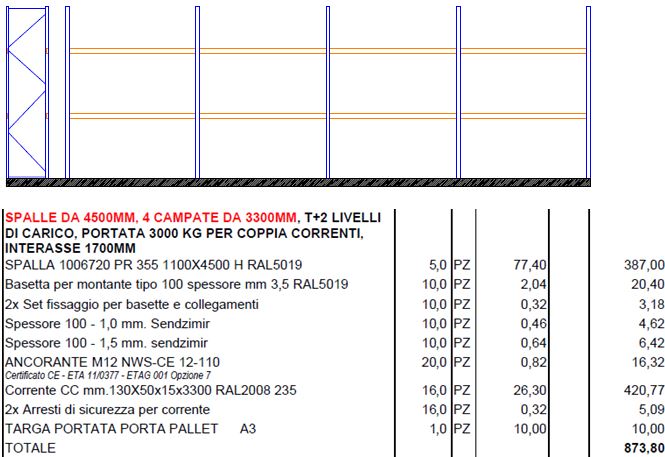Click amount 5,09
Viewport: 665px width, 457px height.
click(651, 410)
